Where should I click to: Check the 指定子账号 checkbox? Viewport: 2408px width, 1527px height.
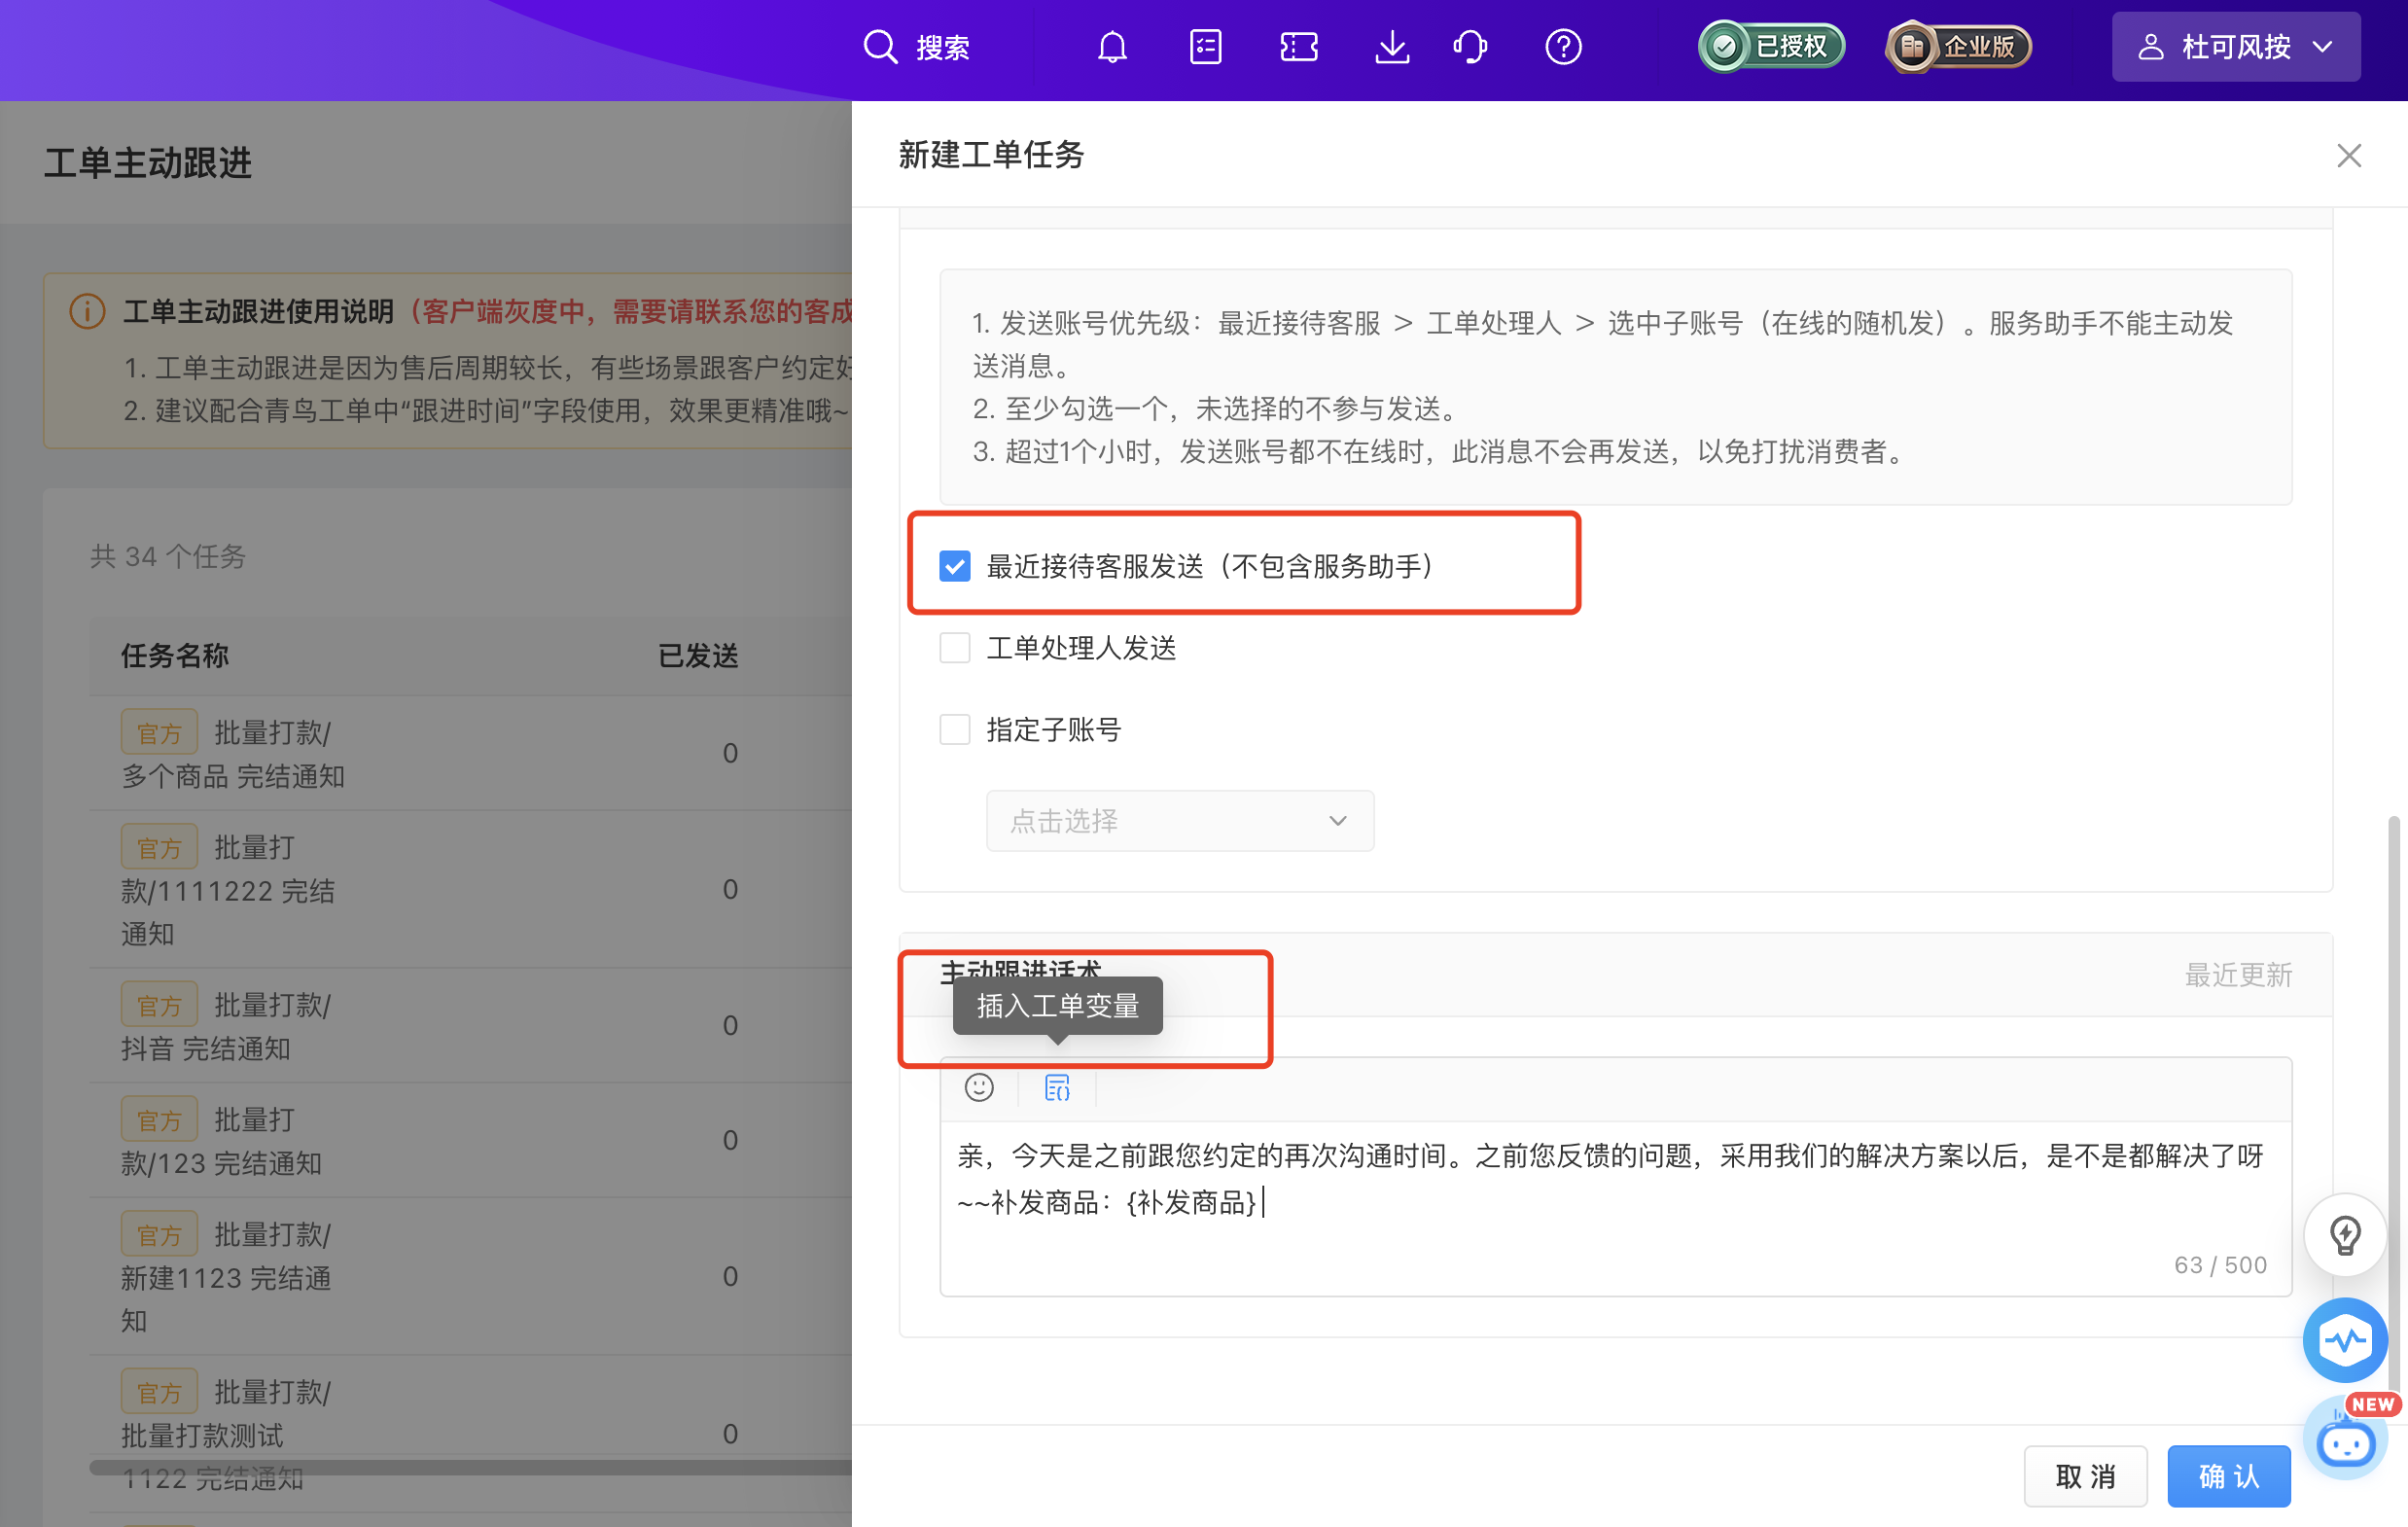click(x=955, y=730)
